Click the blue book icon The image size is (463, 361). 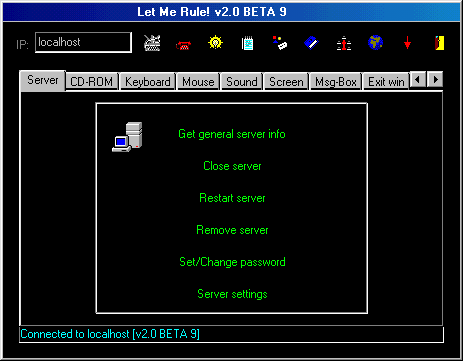(x=311, y=43)
